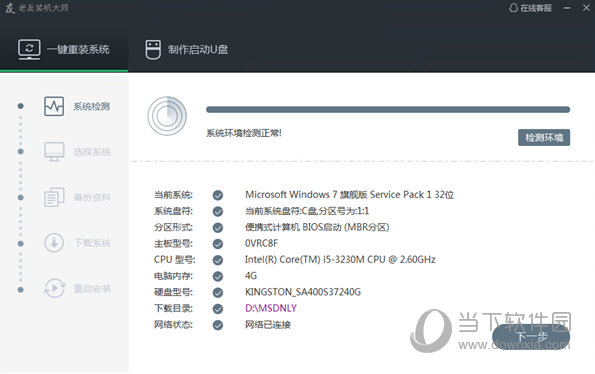Click the step dot beside 系统检测

click(x=20, y=106)
